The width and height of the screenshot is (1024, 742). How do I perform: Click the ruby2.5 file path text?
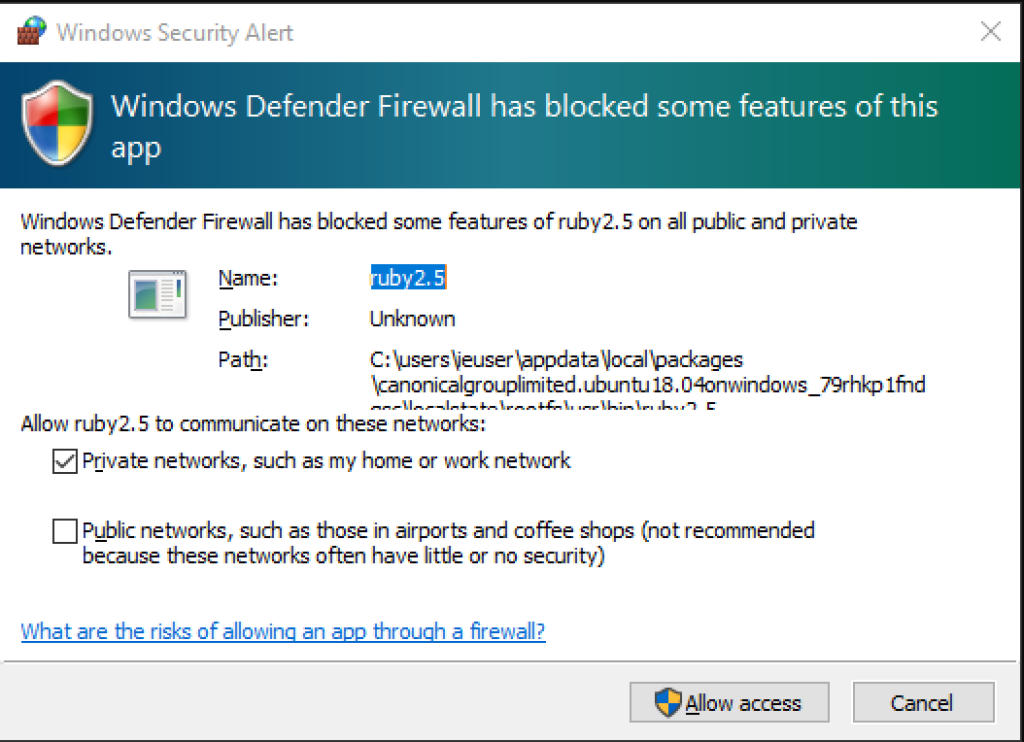pos(647,384)
